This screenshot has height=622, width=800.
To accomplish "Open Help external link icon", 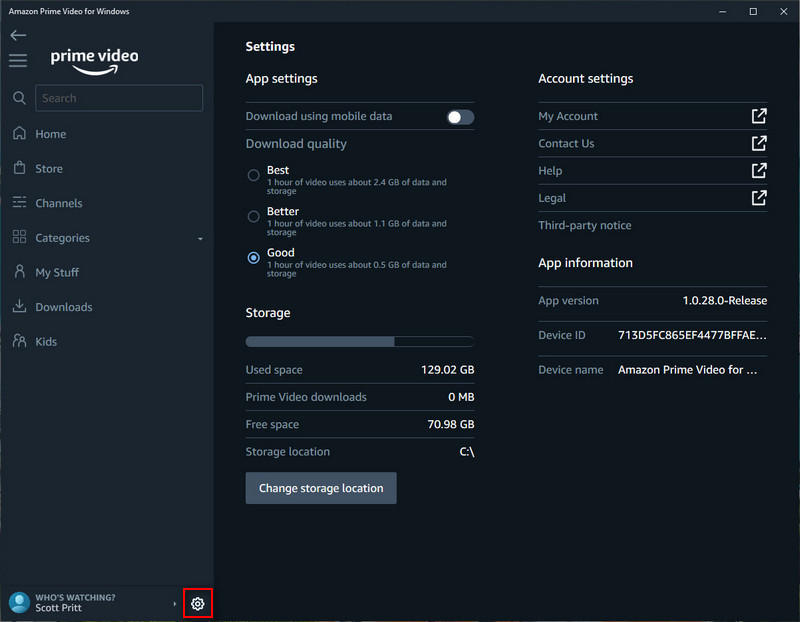I will click(759, 170).
